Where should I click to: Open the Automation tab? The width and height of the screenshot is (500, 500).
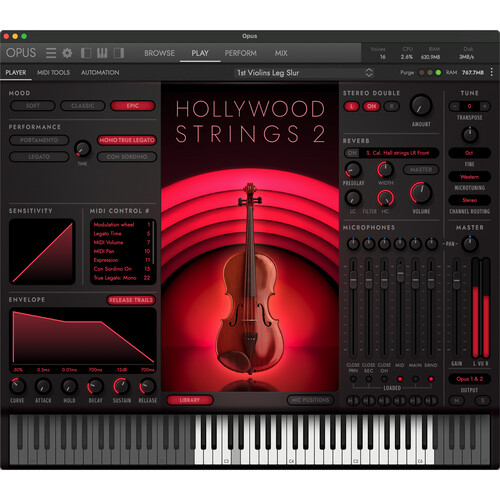(100, 72)
